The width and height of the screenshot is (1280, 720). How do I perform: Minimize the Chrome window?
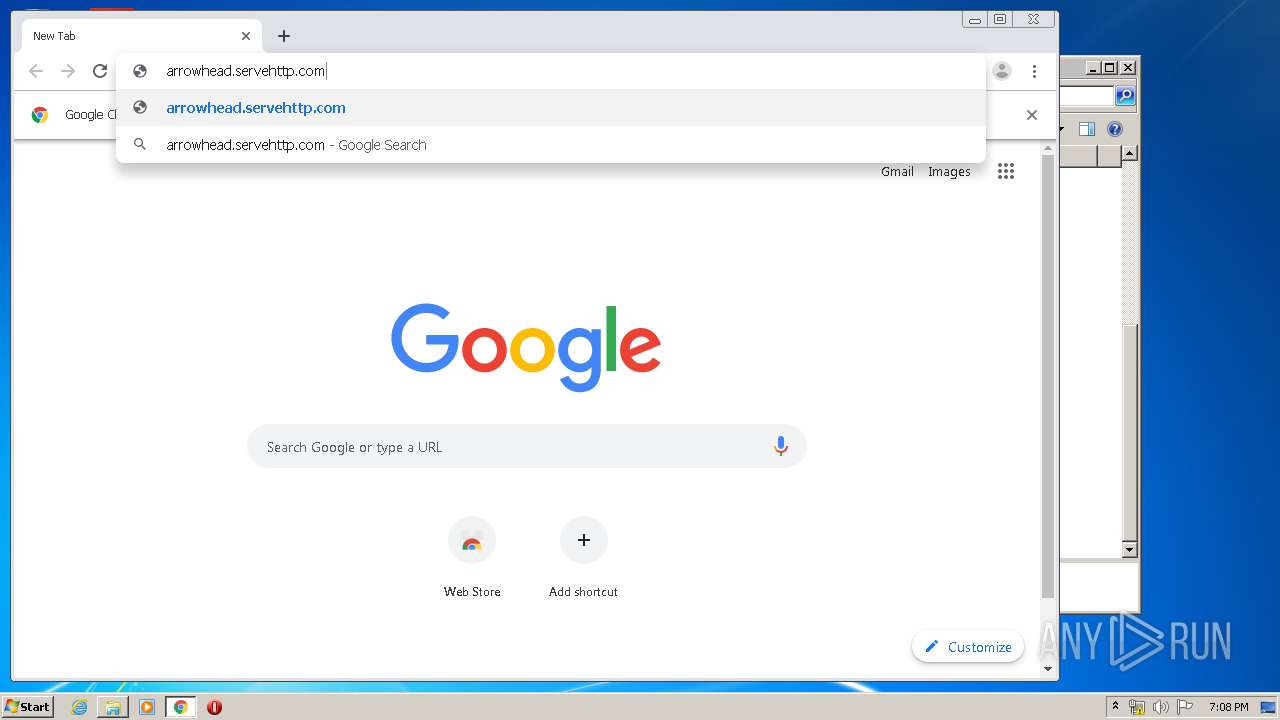[975, 19]
